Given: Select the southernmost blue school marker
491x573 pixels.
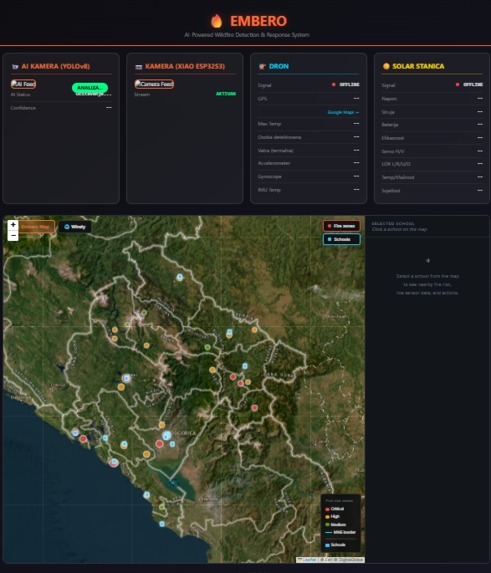Looking at the screenshot, I should tap(162, 524).
